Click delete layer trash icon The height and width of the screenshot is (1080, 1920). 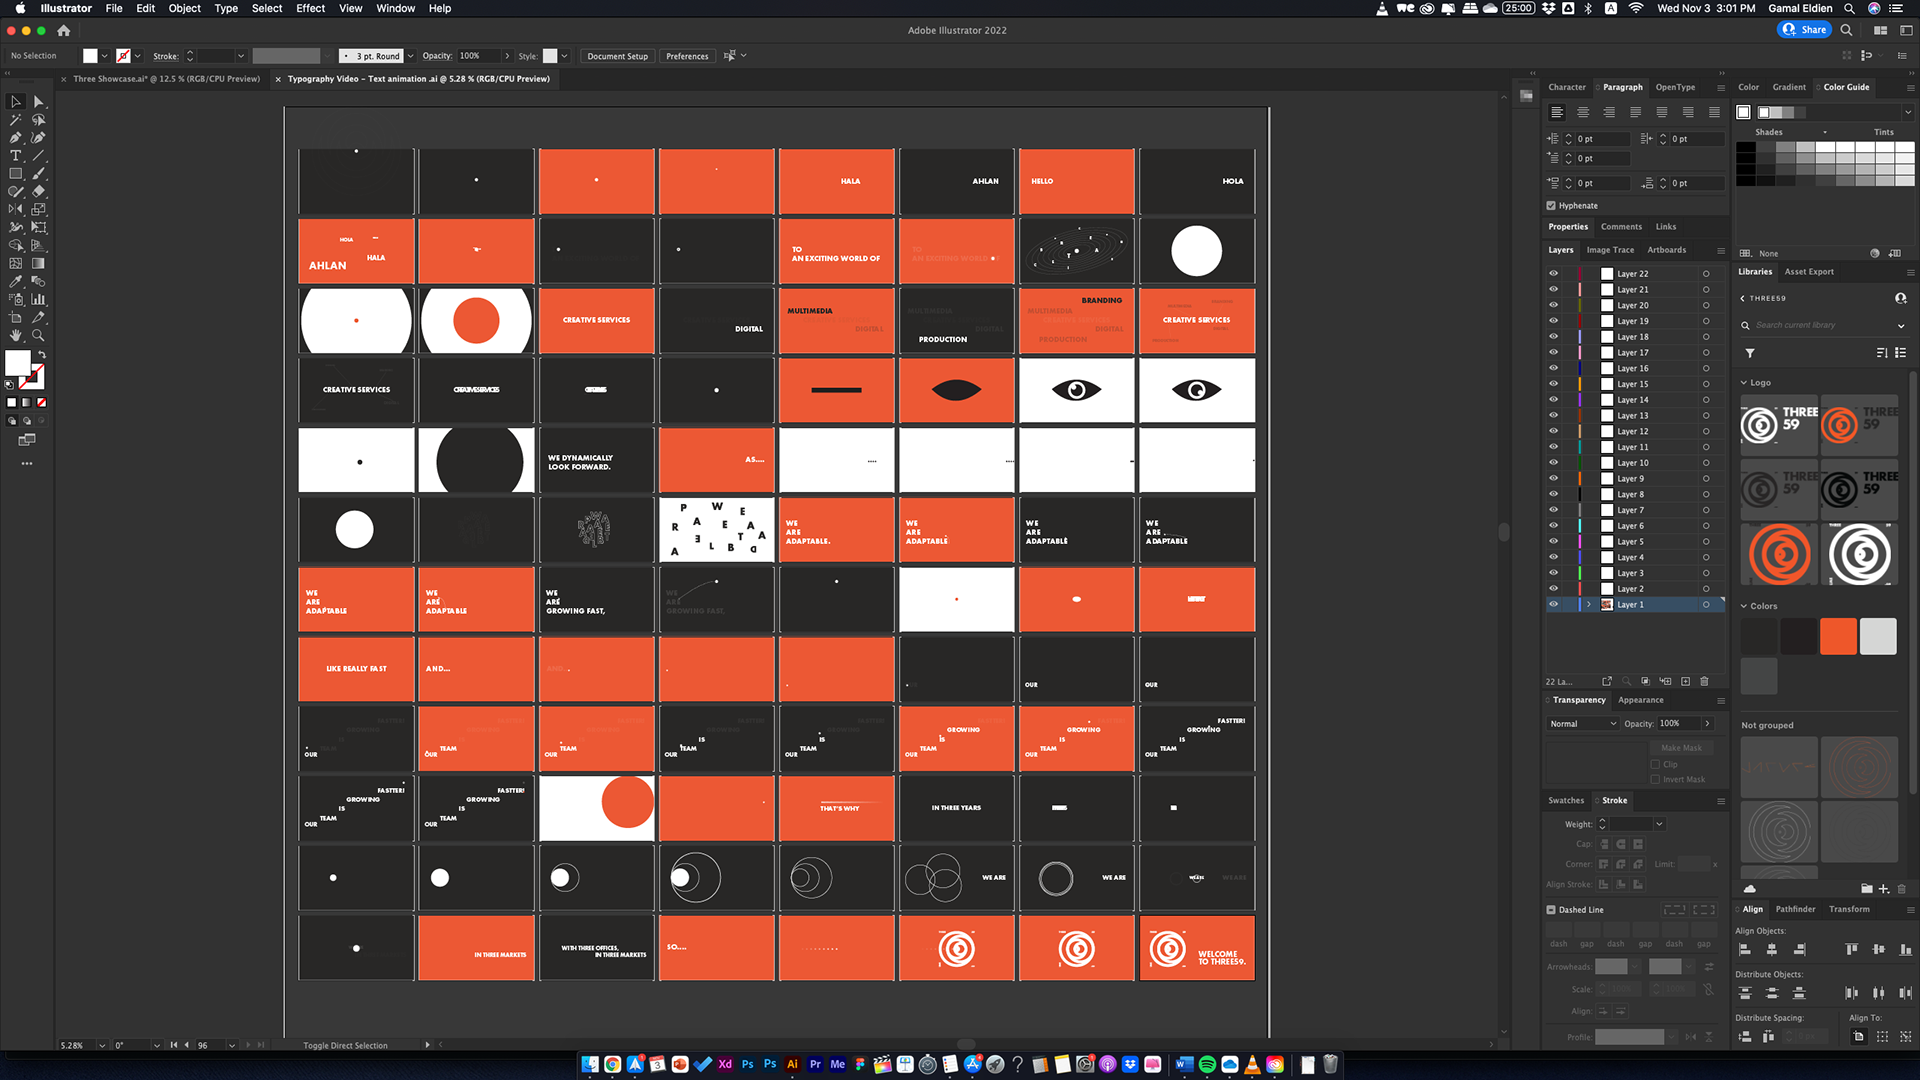click(x=1705, y=682)
